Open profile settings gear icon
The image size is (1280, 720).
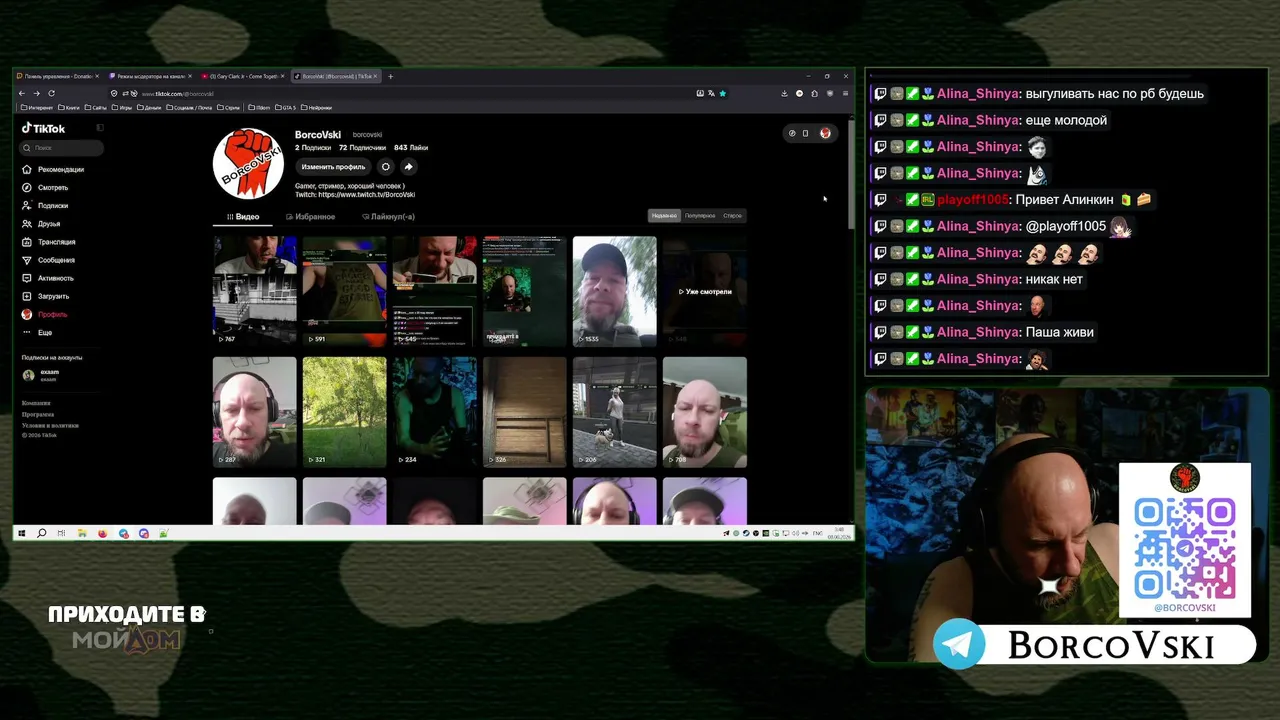pyautogui.click(x=385, y=167)
